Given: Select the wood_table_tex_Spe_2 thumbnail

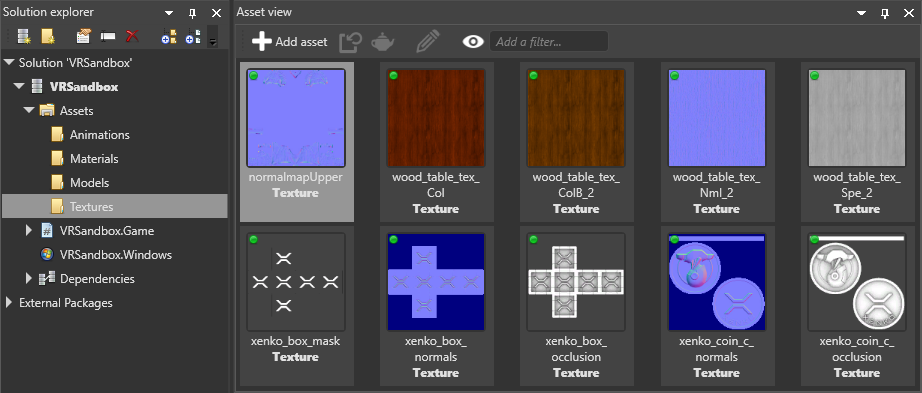Looking at the screenshot, I should (857, 118).
